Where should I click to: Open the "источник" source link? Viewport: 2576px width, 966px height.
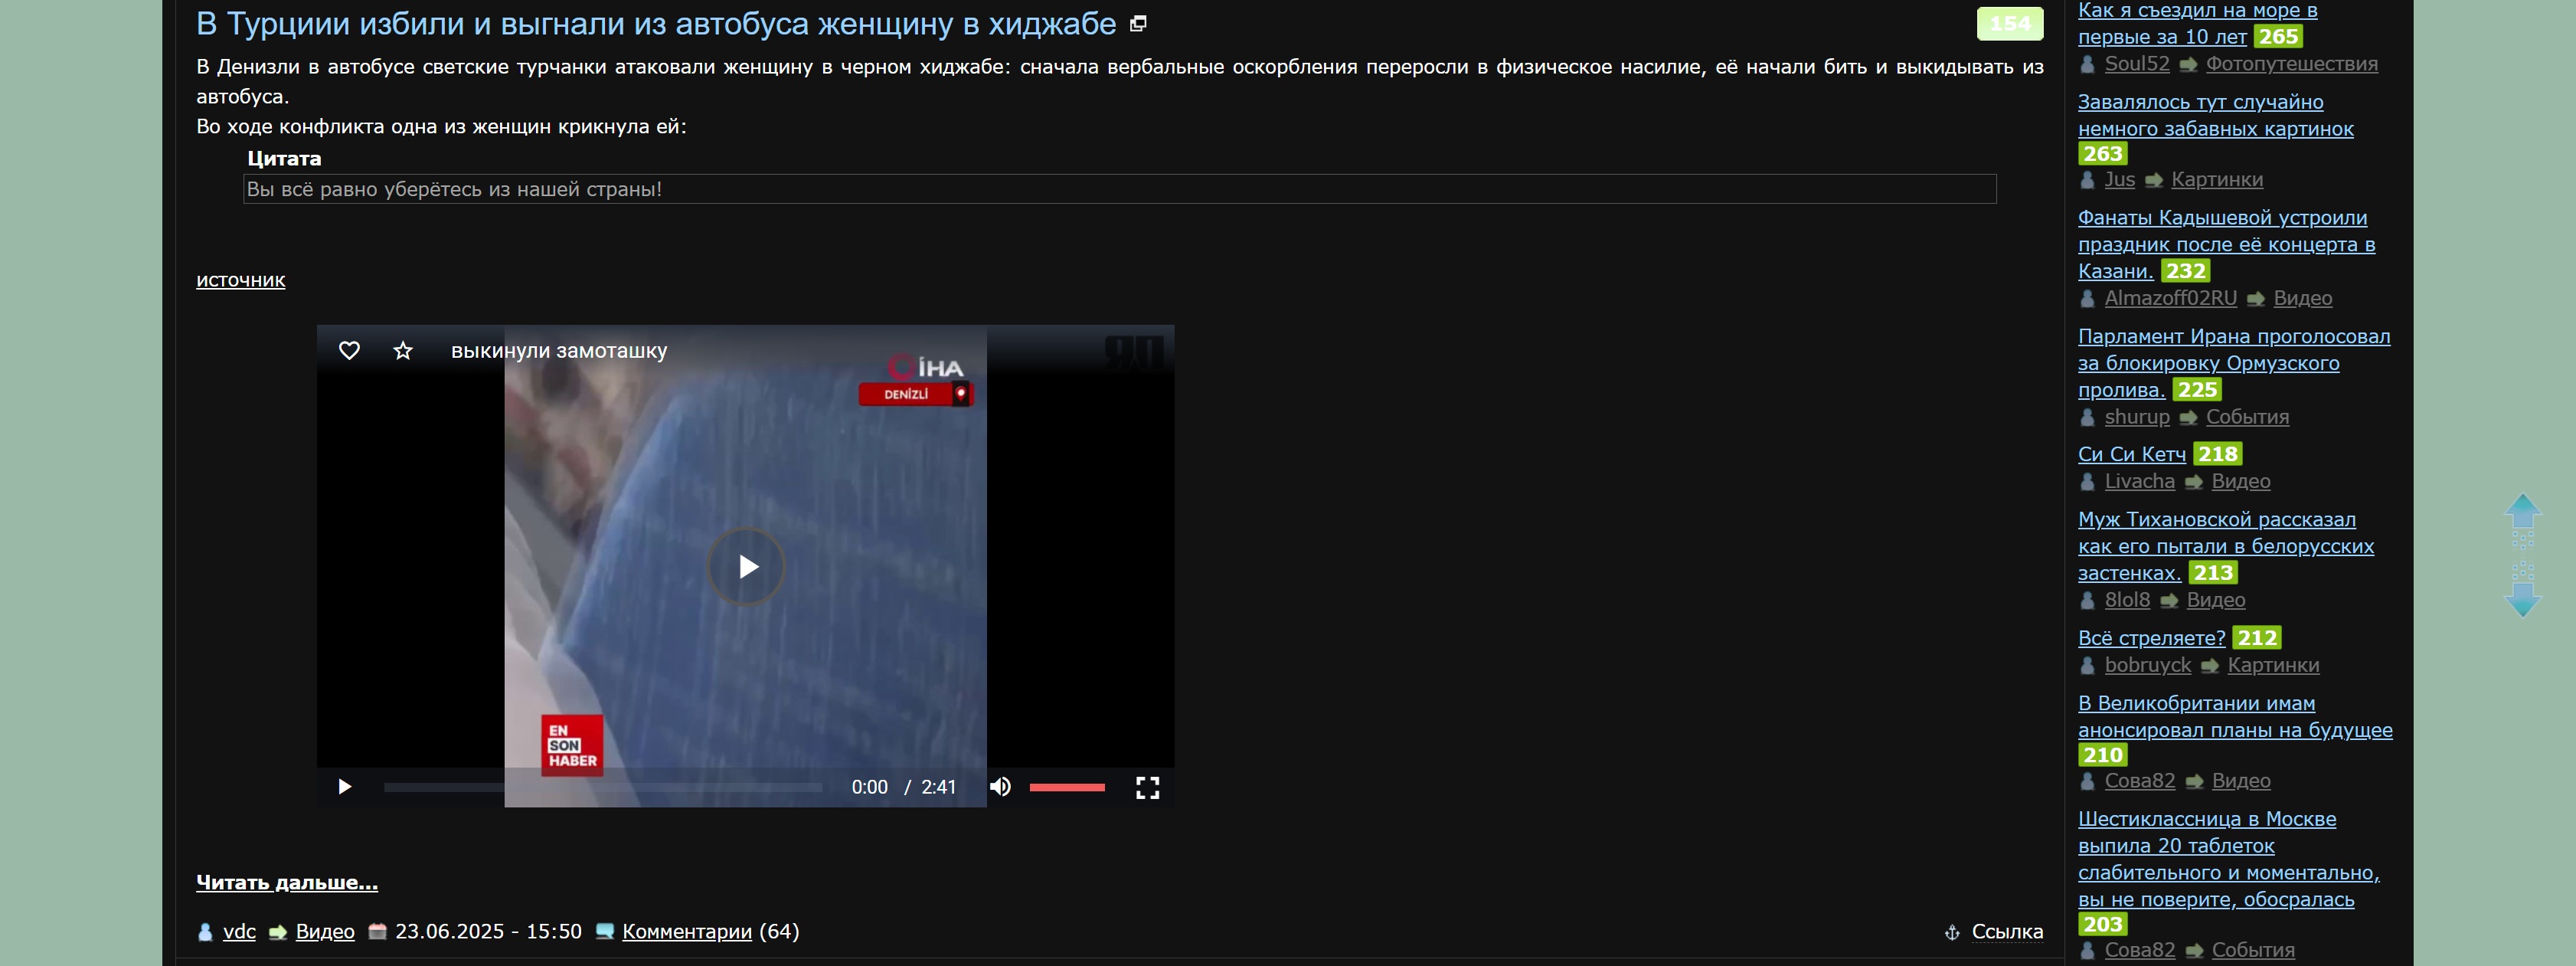(x=241, y=280)
